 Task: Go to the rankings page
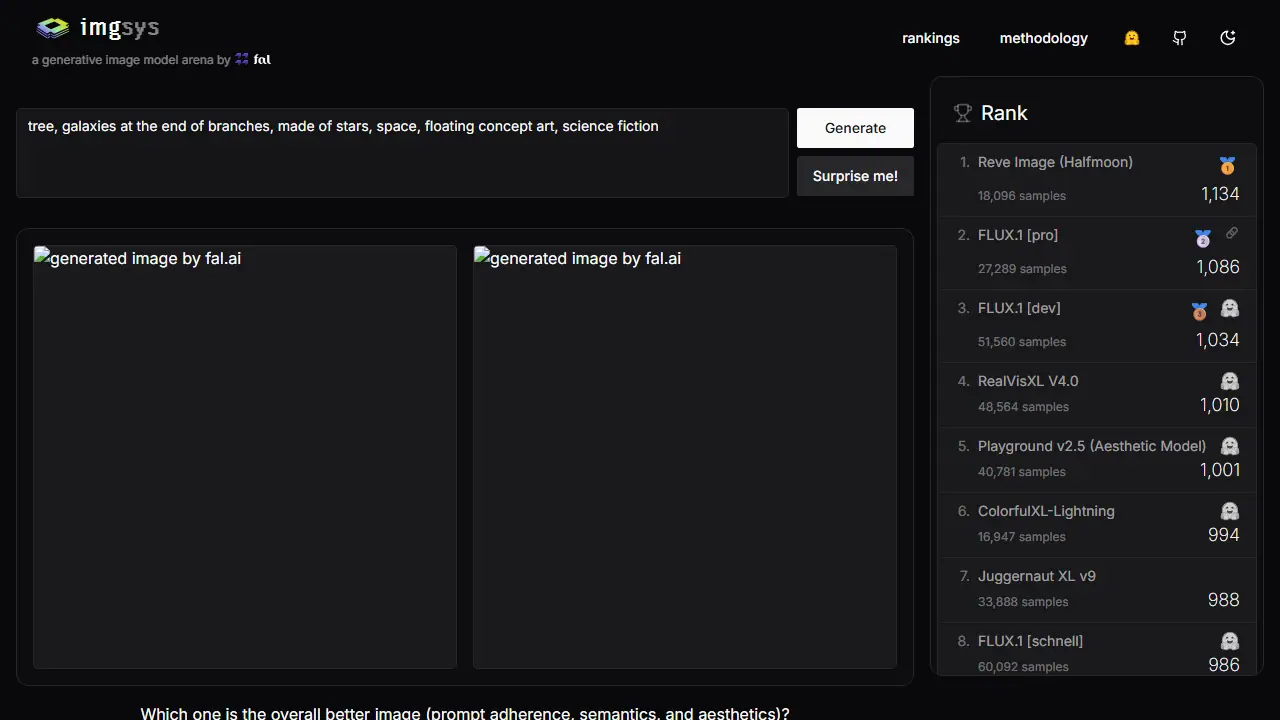point(931,38)
